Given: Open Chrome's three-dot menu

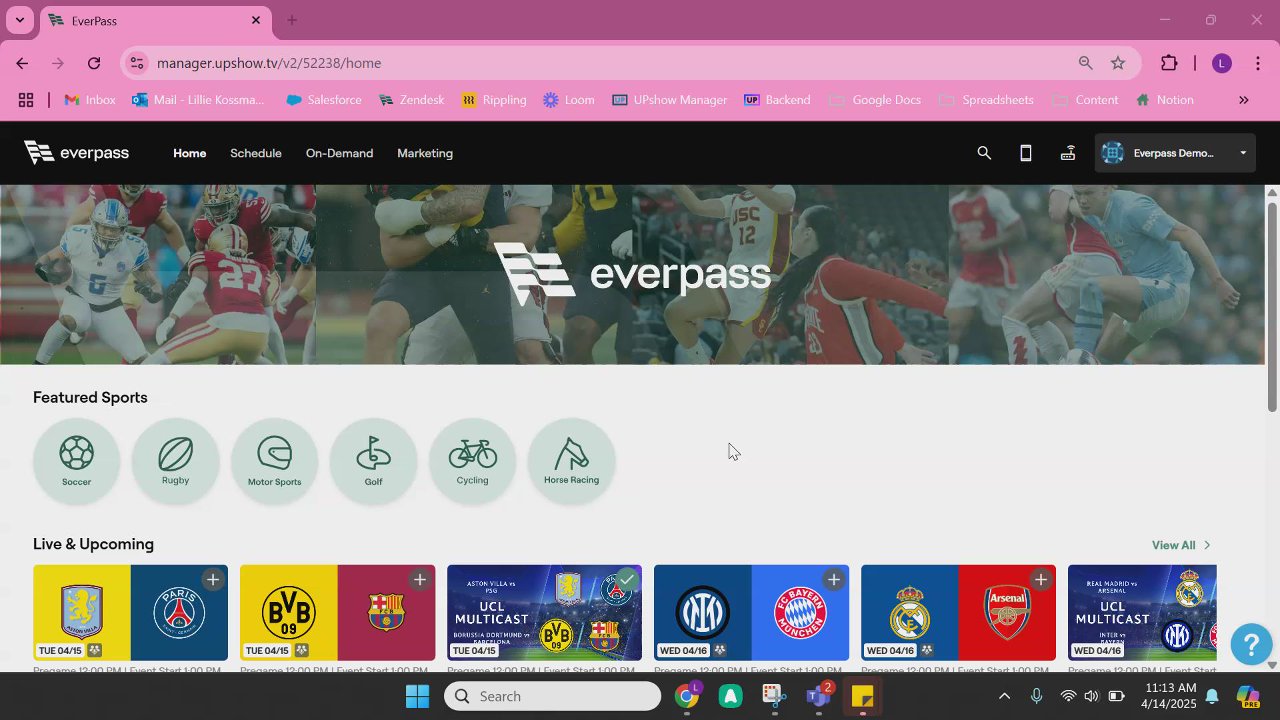Looking at the screenshot, I should [x=1258, y=63].
